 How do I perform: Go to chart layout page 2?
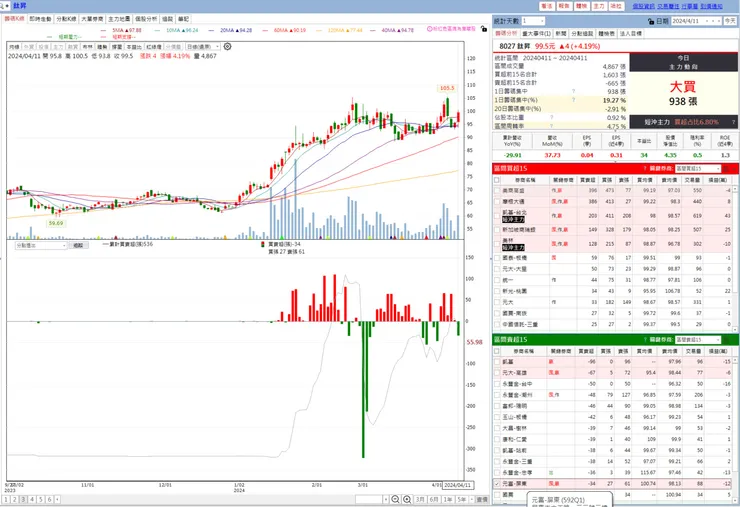[15, 499]
